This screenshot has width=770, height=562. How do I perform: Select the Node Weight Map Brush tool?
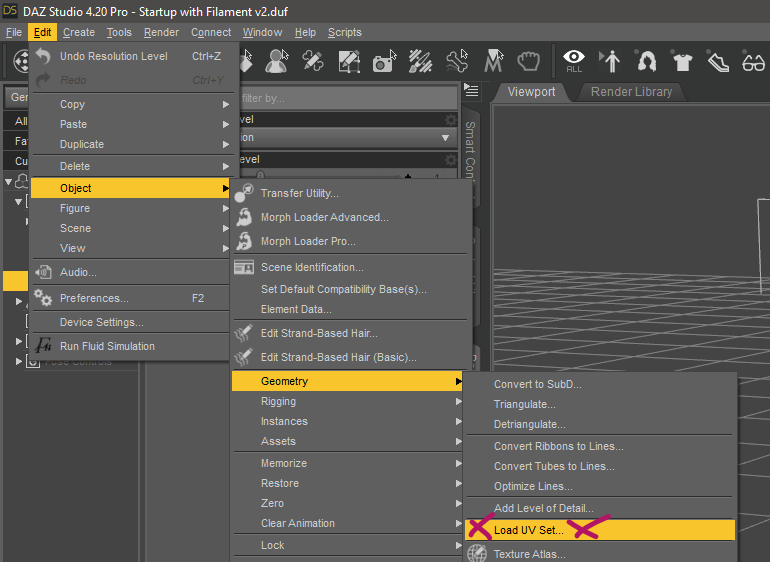point(421,61)
